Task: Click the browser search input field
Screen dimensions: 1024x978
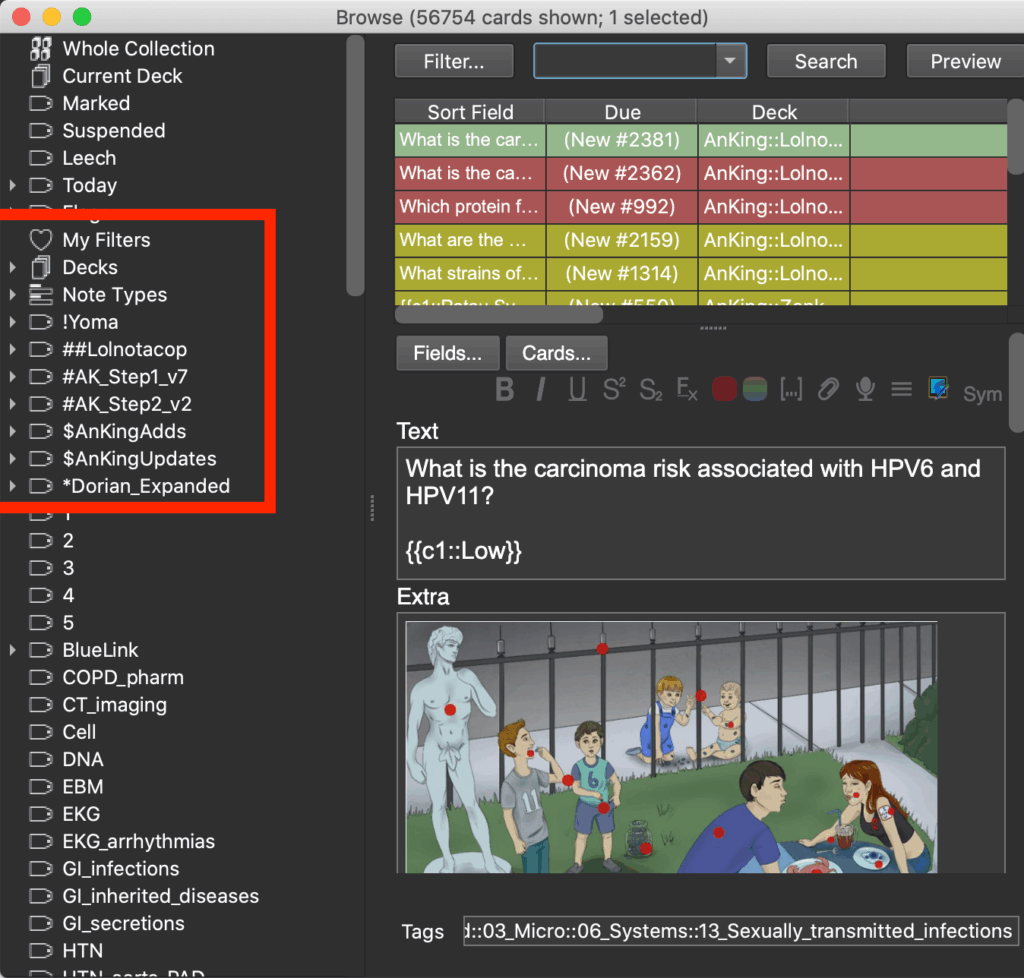Action: coord(625,61)
